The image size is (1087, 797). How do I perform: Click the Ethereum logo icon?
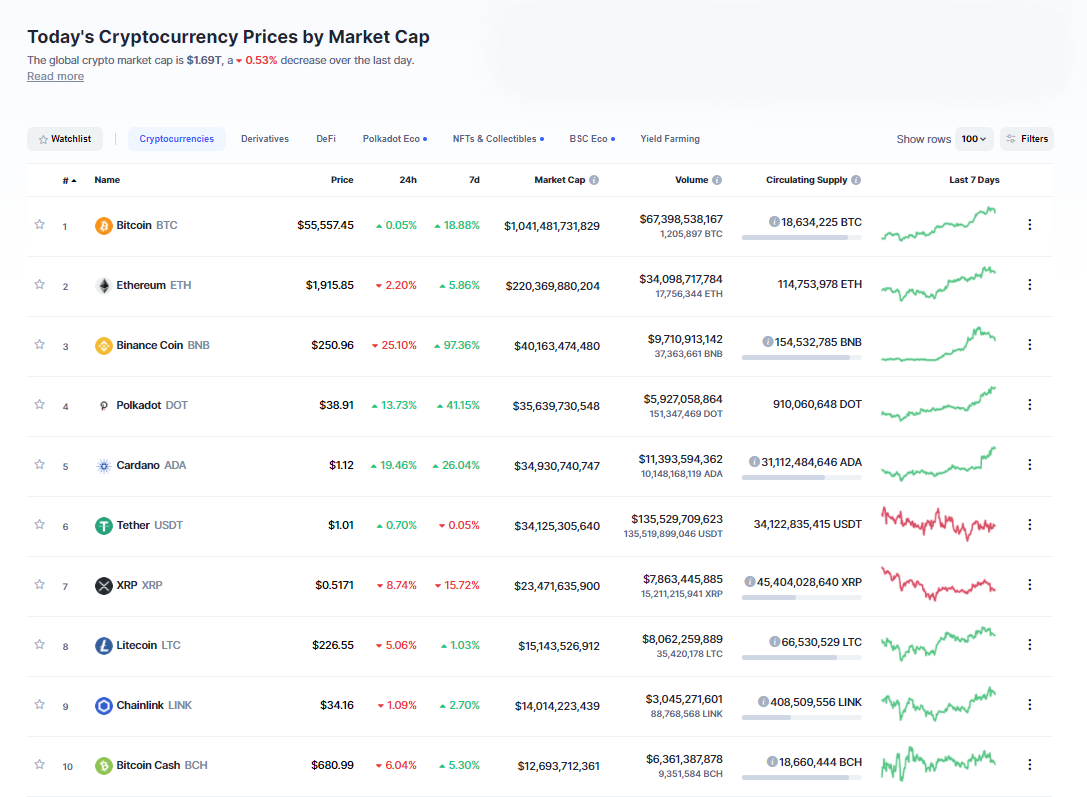pyautogui.click(x=103, y=286)
